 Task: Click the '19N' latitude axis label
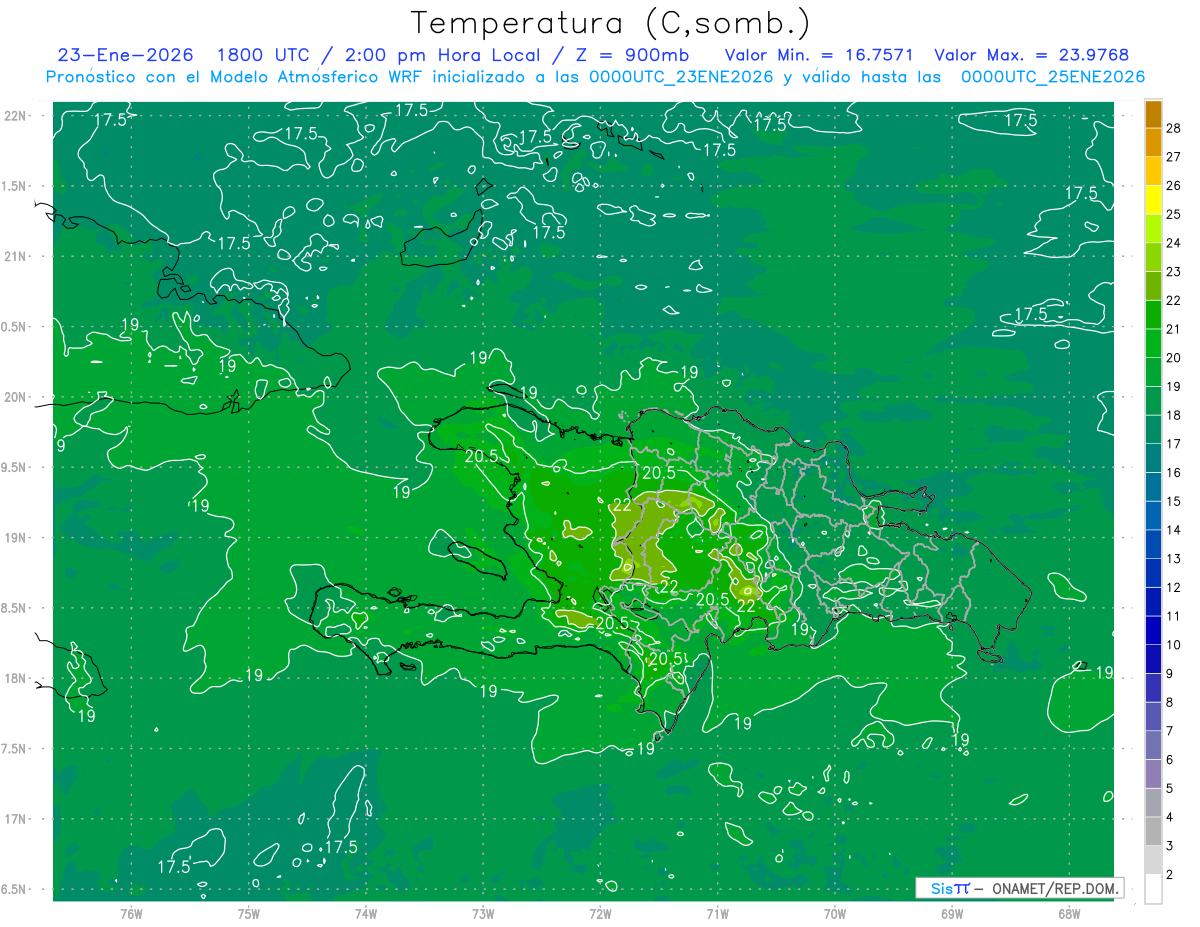[x=16, y=538]
